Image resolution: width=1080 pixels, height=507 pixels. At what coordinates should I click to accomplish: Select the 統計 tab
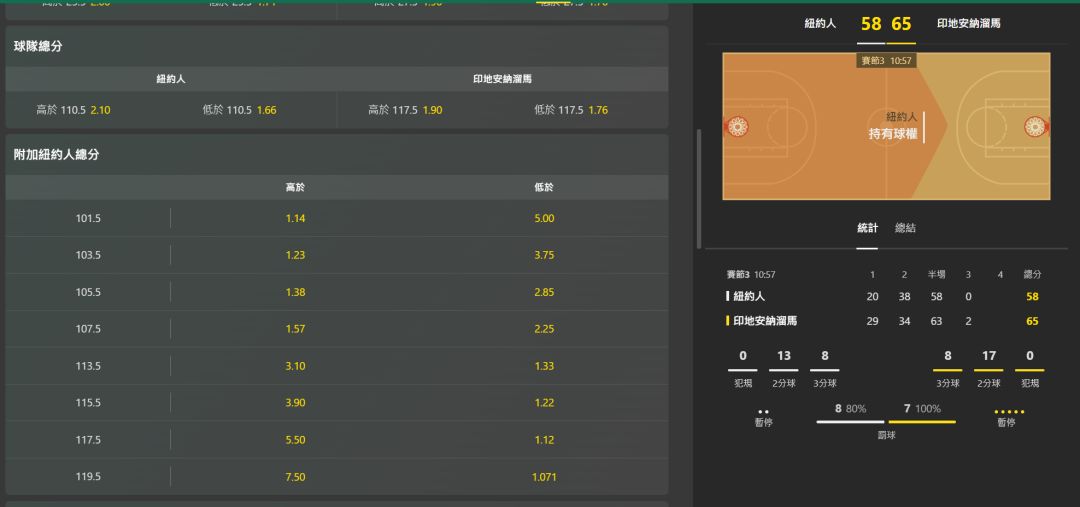coord(867,228)
